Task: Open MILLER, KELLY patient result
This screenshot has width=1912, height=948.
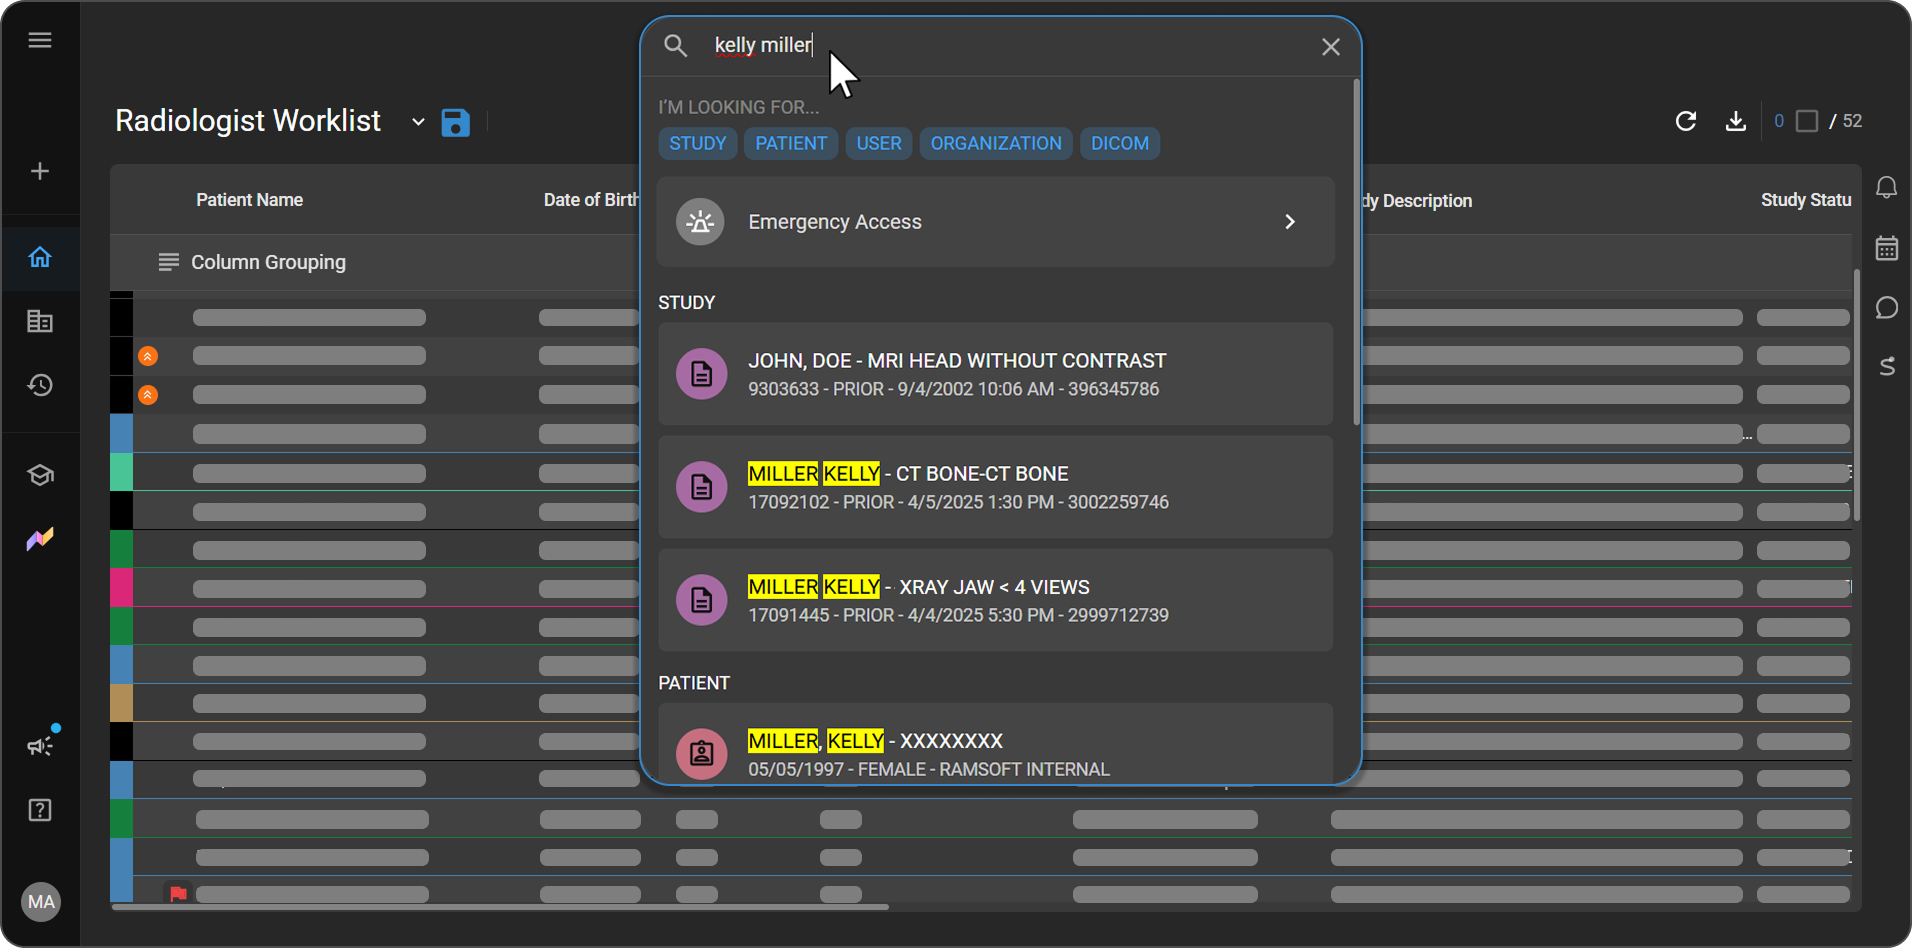Action: [996, 744]
